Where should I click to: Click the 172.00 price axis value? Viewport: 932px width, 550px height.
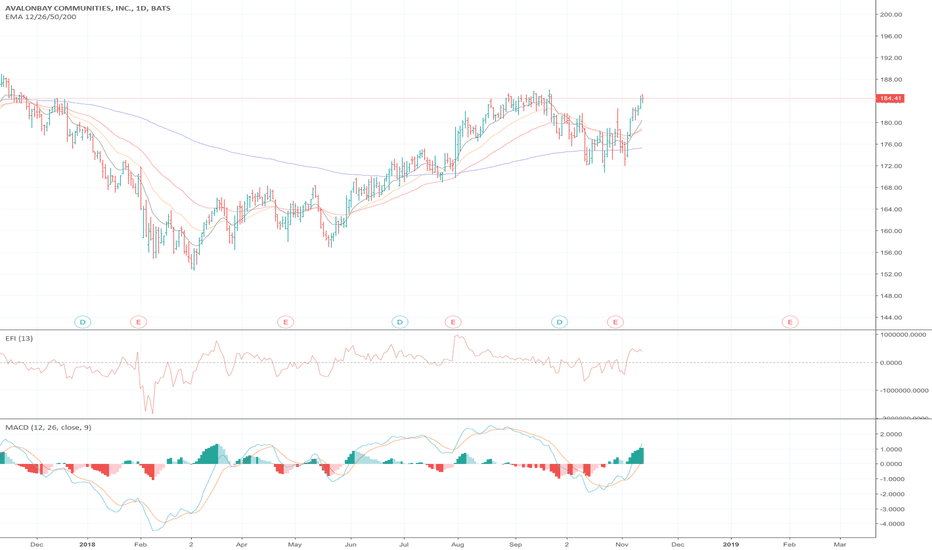click(x=891, y=166)
